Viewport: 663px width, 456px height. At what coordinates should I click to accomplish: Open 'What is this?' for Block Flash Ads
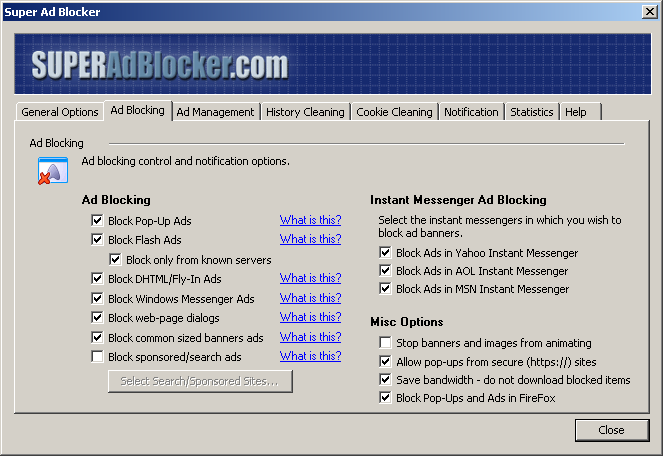pos(310,239)
